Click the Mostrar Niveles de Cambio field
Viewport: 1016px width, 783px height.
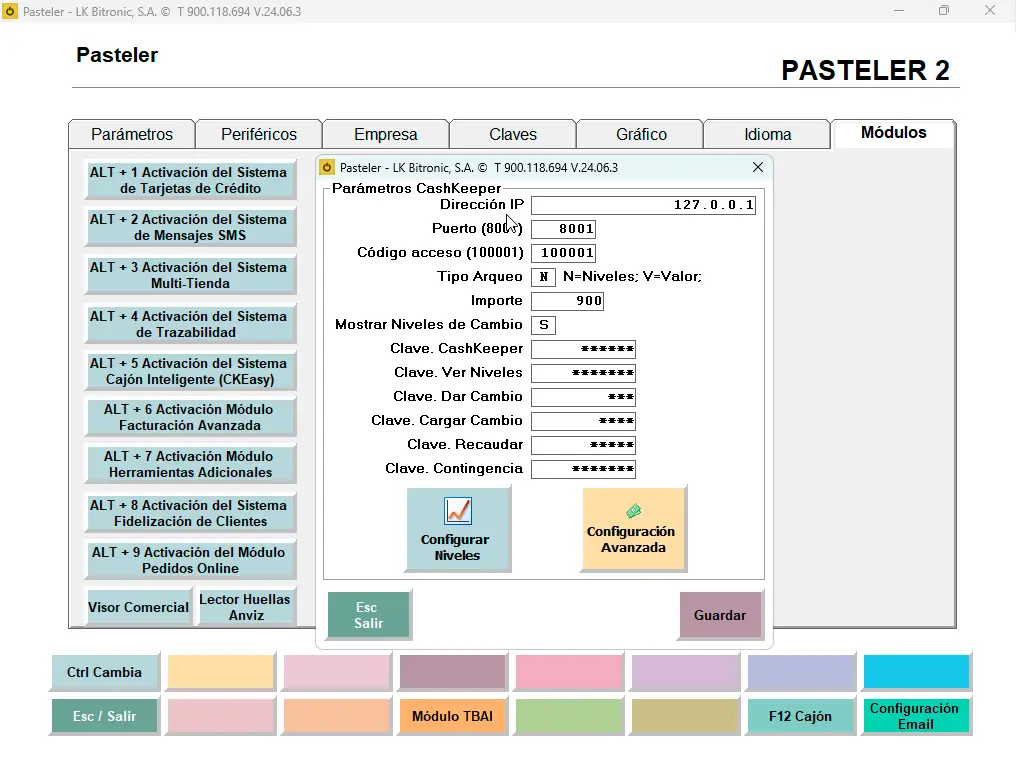[543, 325]
